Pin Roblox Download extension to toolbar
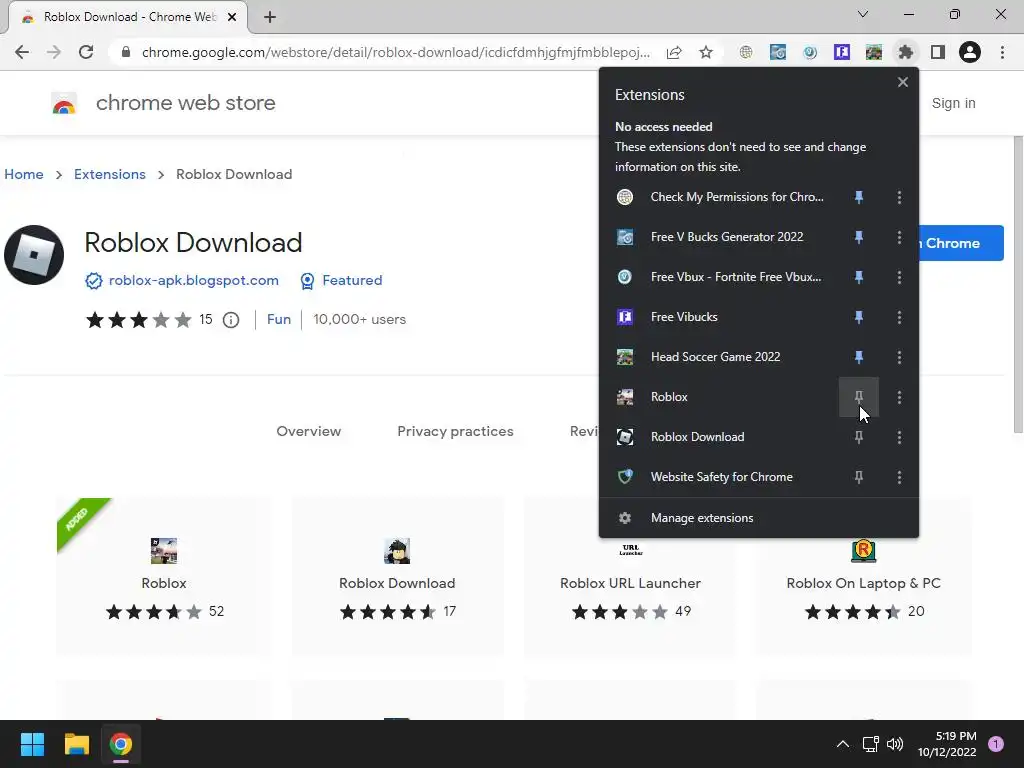The height and width of the screenshot is (768, 1024). click(x=859, y=437)
